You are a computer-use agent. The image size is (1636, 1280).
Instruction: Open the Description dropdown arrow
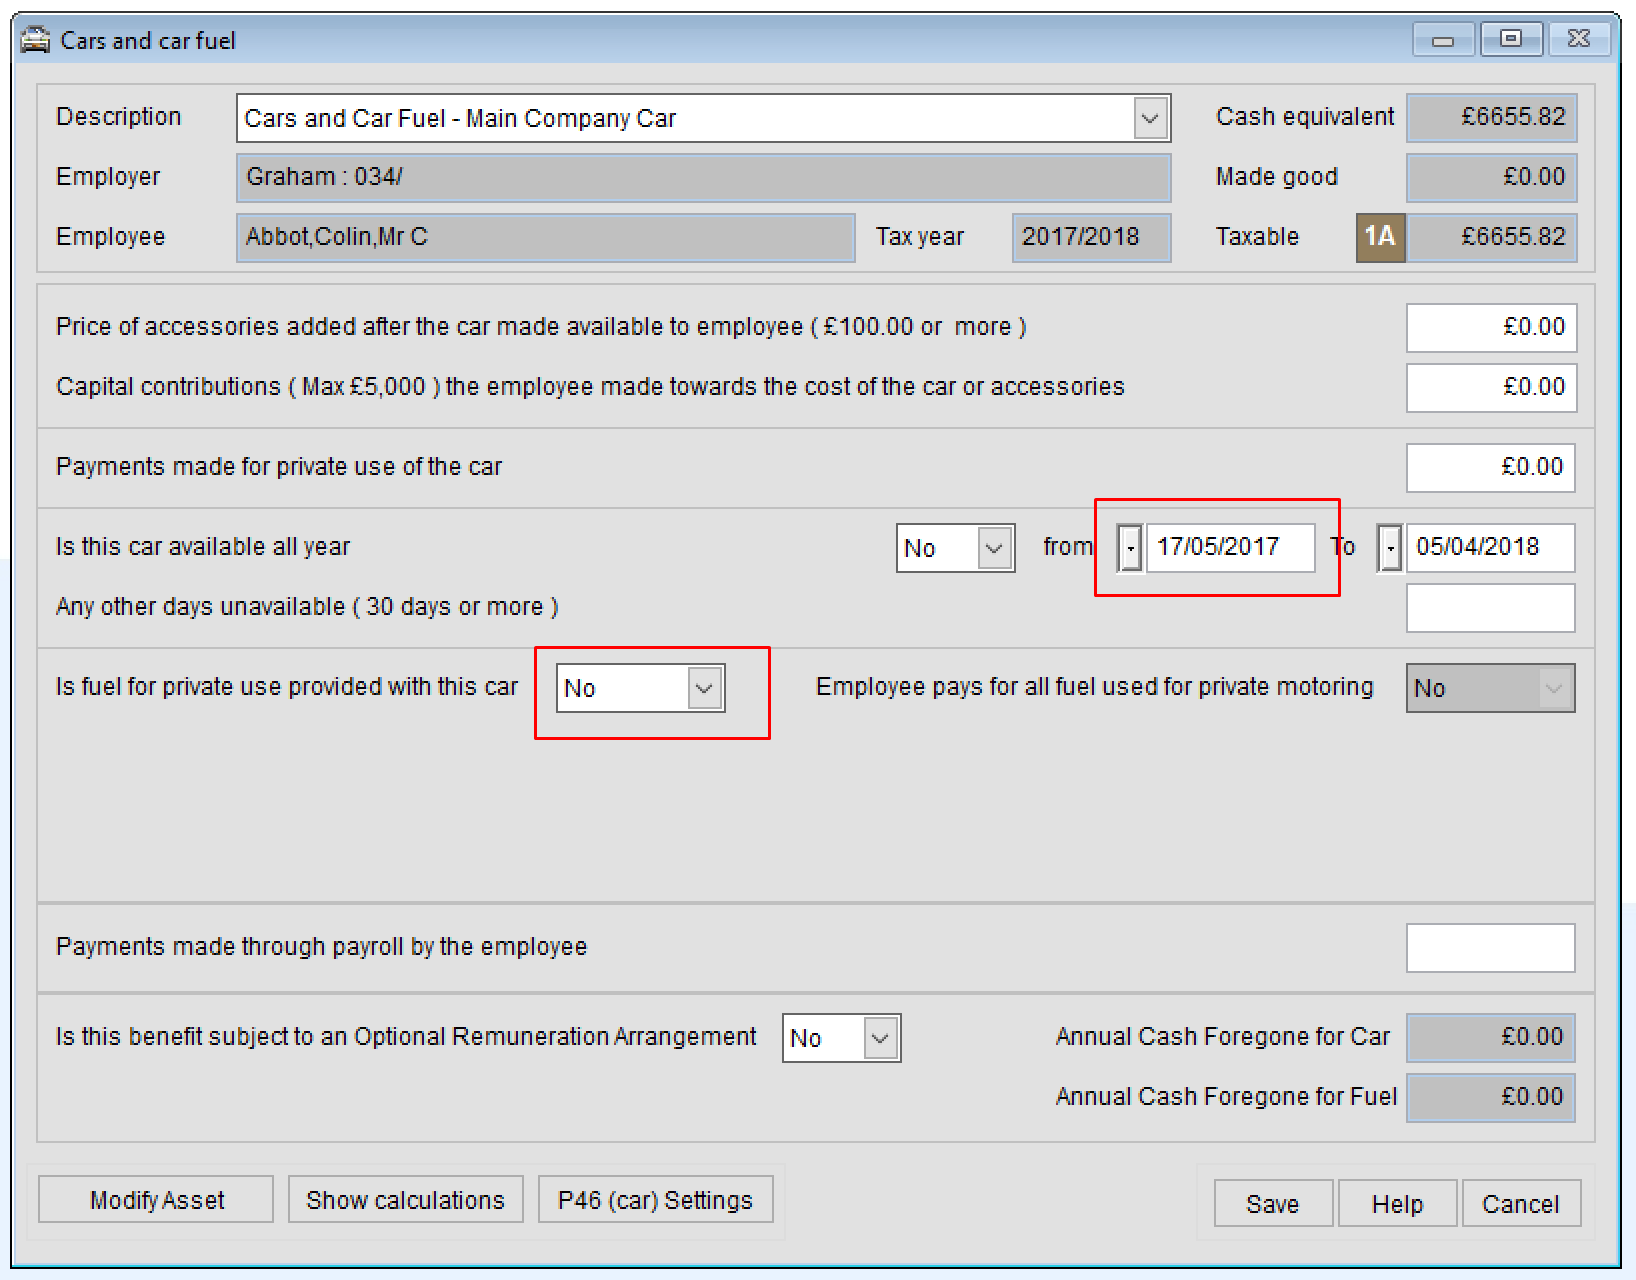[1151, 117]
